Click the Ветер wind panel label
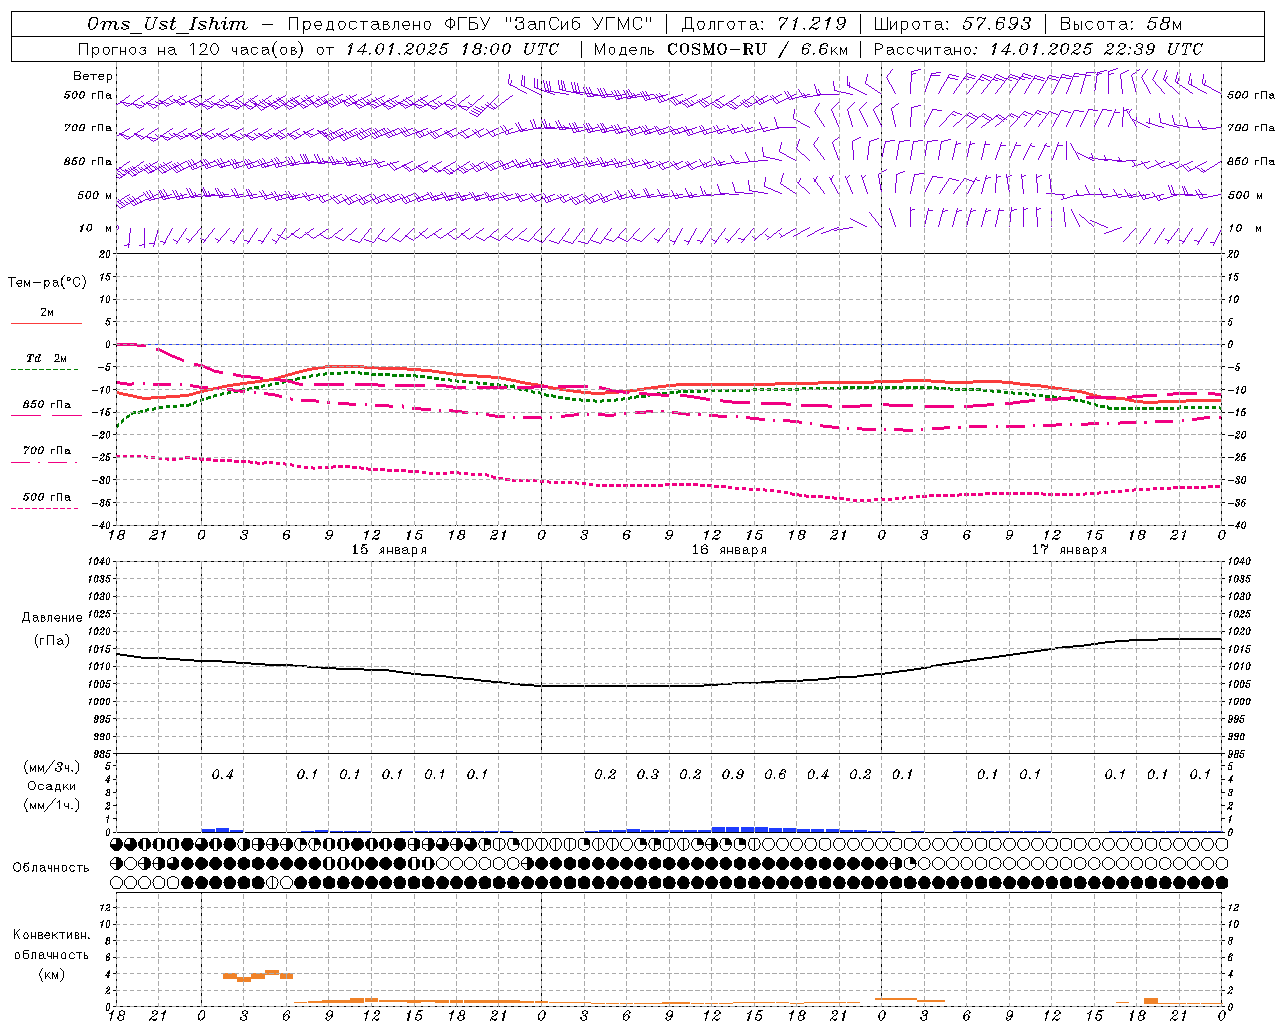 [93, 76]
